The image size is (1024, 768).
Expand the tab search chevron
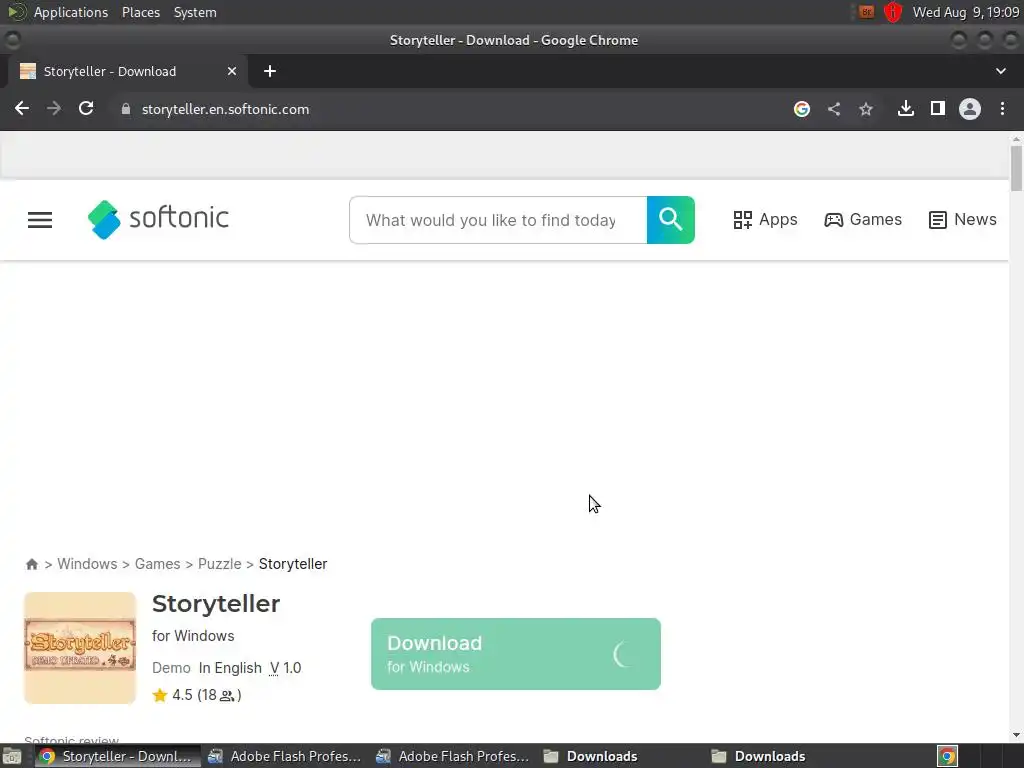pos(1000,71)
